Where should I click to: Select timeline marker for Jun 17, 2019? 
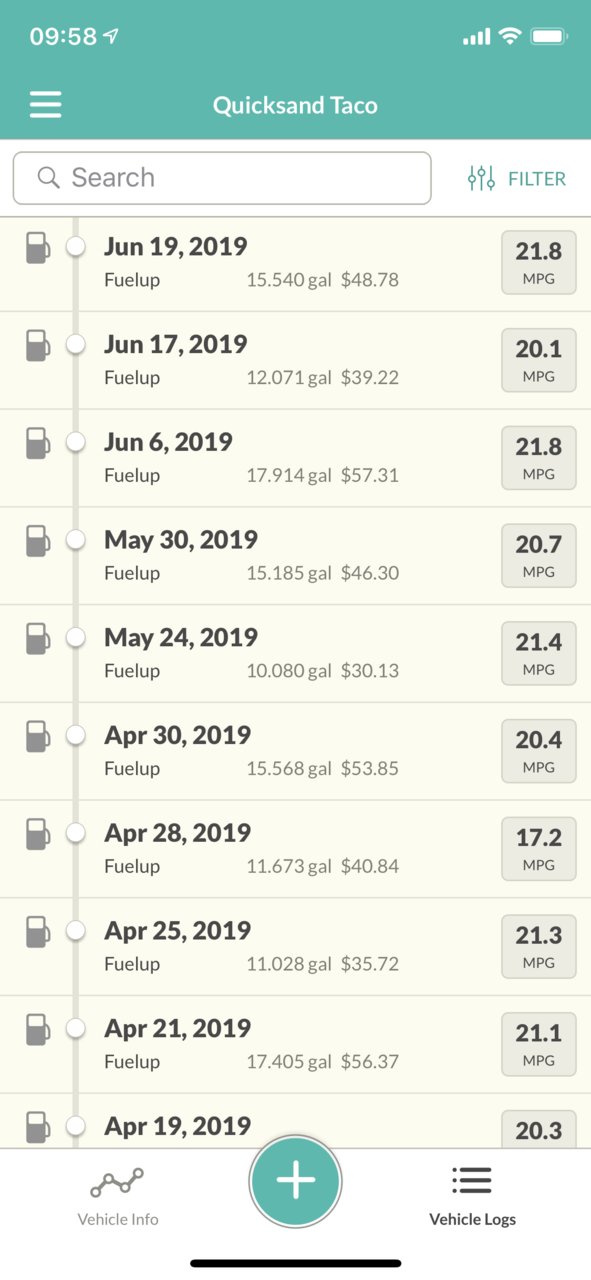coord(75,344)
